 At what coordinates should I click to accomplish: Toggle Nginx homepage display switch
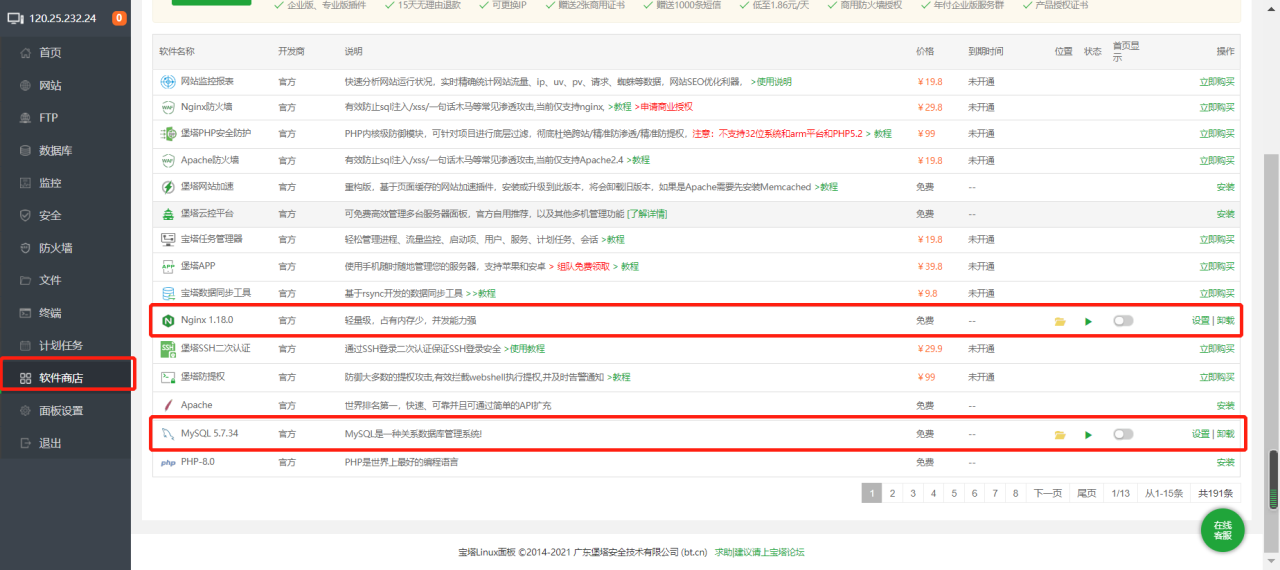[x=1123, y=321]
